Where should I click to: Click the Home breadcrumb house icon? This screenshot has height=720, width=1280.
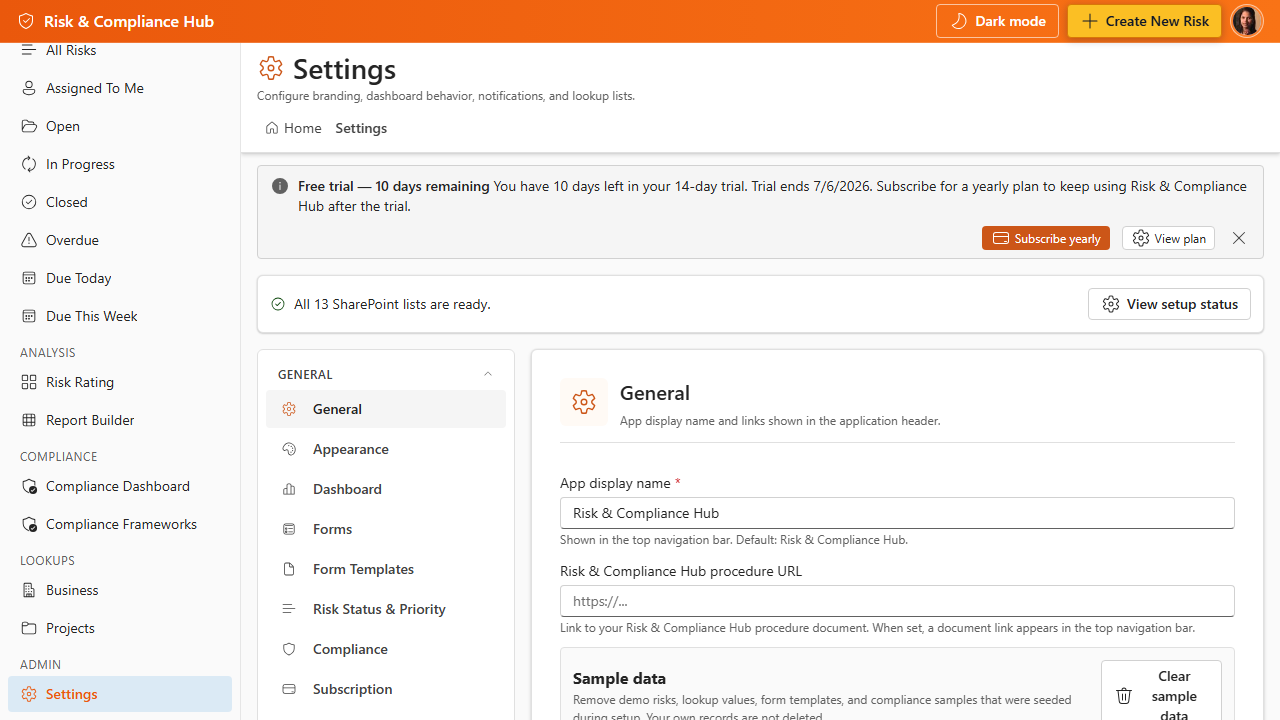point(272,128)
